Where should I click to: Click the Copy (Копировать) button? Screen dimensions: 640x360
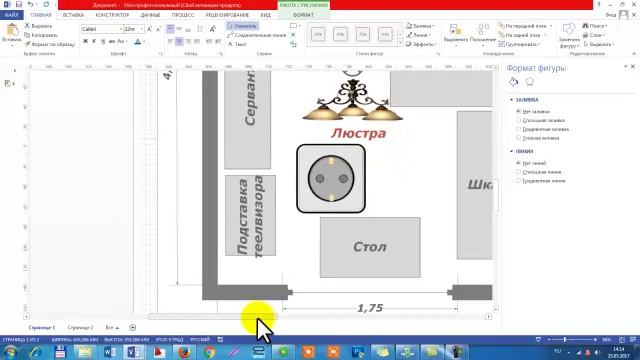coord(41,35)
